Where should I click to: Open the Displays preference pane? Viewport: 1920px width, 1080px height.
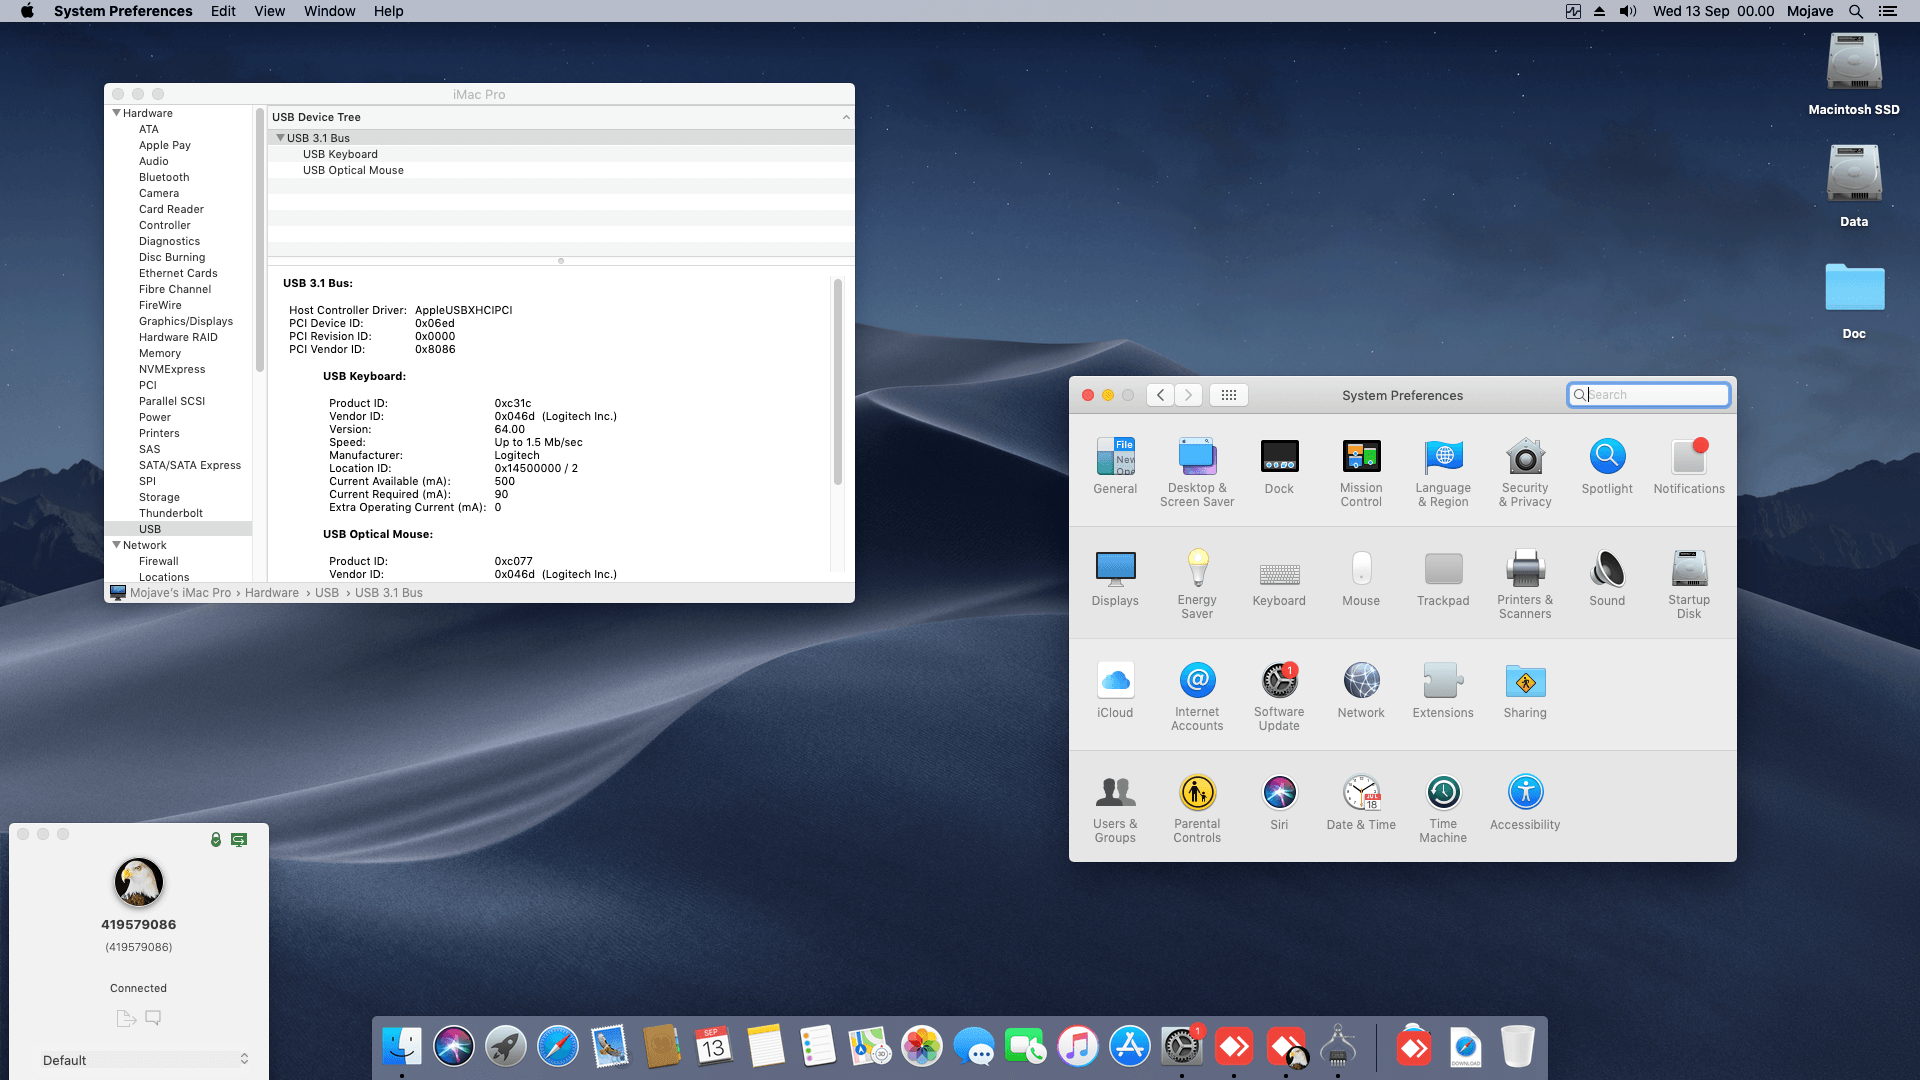pyautogui.click(x=1115, y=578)
